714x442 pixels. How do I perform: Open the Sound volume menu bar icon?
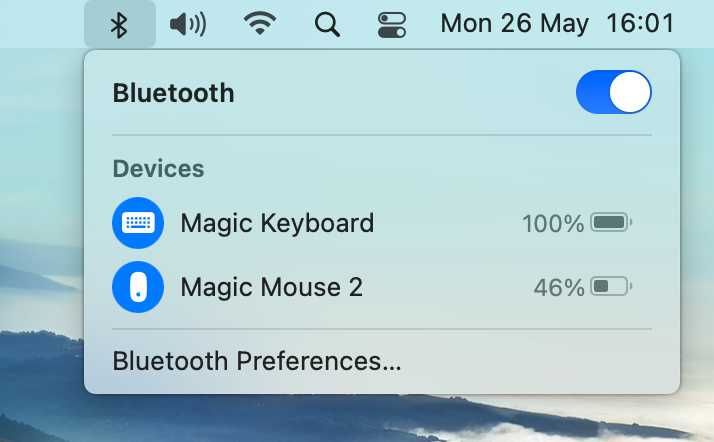tap(188, 24)
